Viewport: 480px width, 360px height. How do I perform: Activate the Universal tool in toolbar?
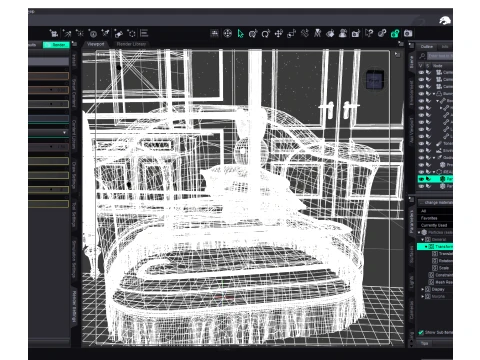coord(253,34)
